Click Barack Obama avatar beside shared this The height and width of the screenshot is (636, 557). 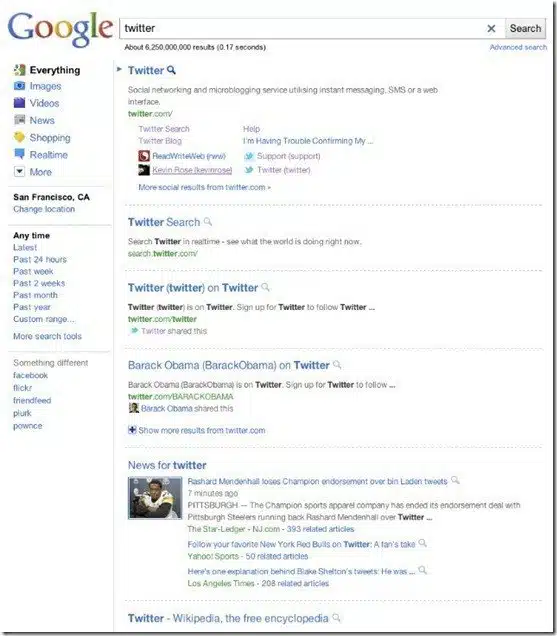[x=133, y=408]
